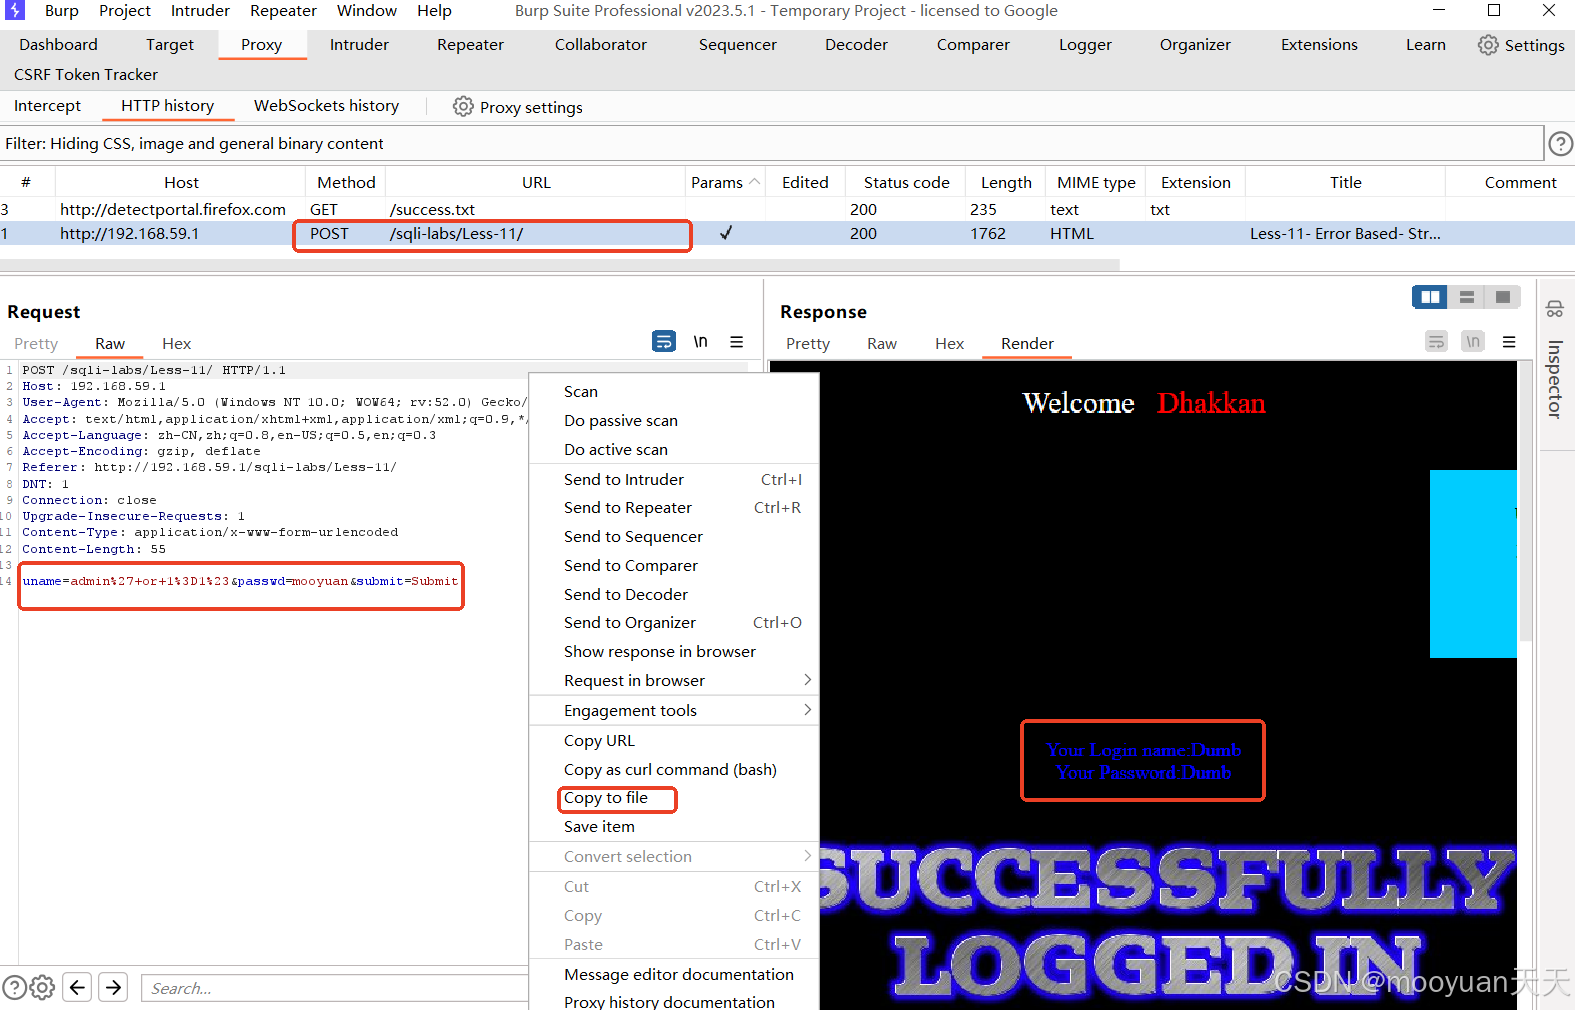The image size is (1575, 1010).
Task: Click the Response render vertical scrollbar
Action: pyautogui.click(x=1525, y=500)
